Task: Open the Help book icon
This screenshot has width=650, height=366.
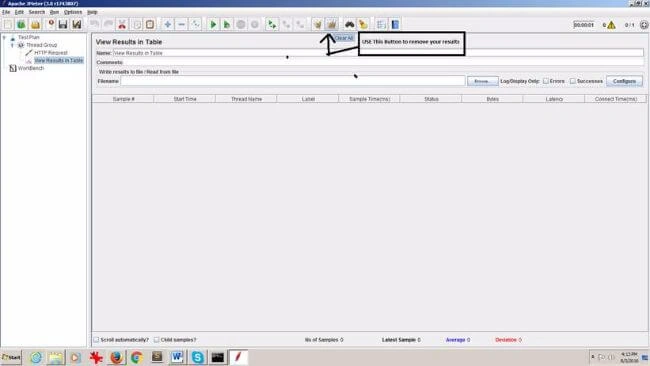Action: tap(395, 24)
